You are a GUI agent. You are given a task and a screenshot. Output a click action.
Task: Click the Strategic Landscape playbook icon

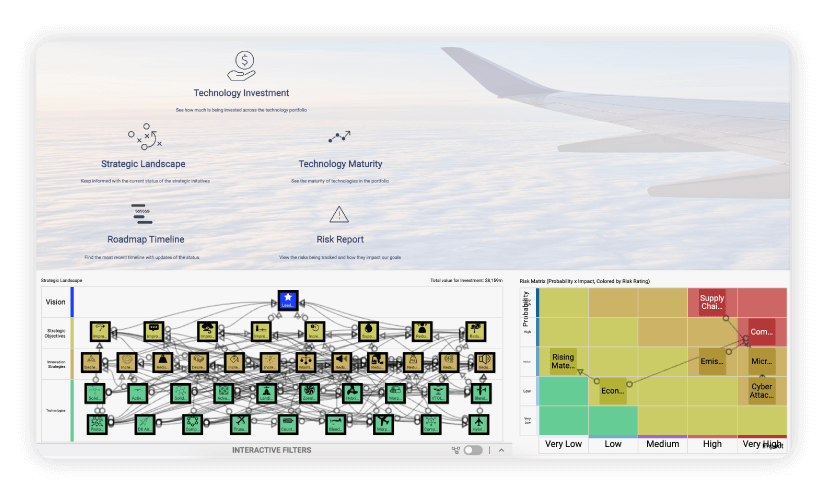pos(143,137)
